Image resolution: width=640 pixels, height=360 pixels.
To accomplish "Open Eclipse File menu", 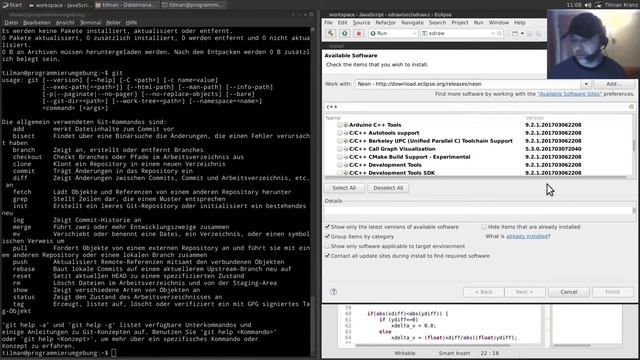I will point(329,22).
